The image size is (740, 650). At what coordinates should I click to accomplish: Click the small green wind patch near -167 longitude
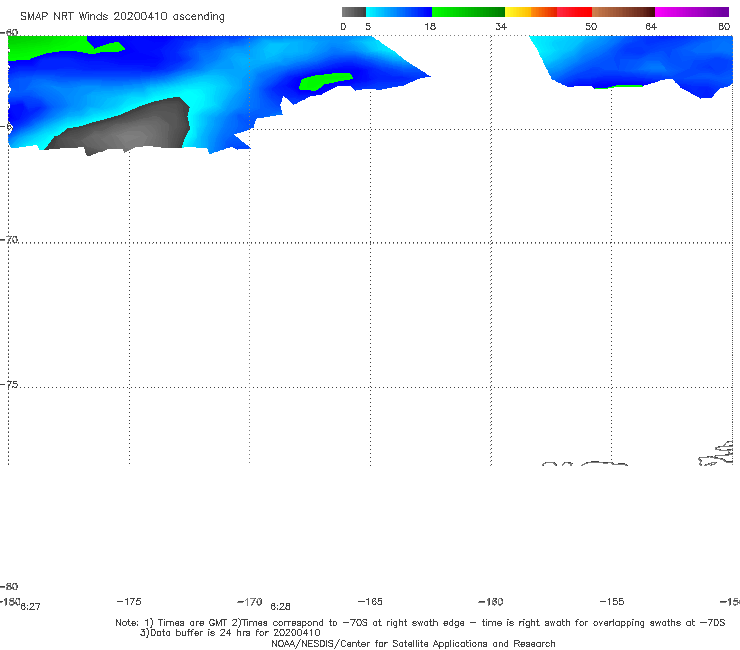326,81
